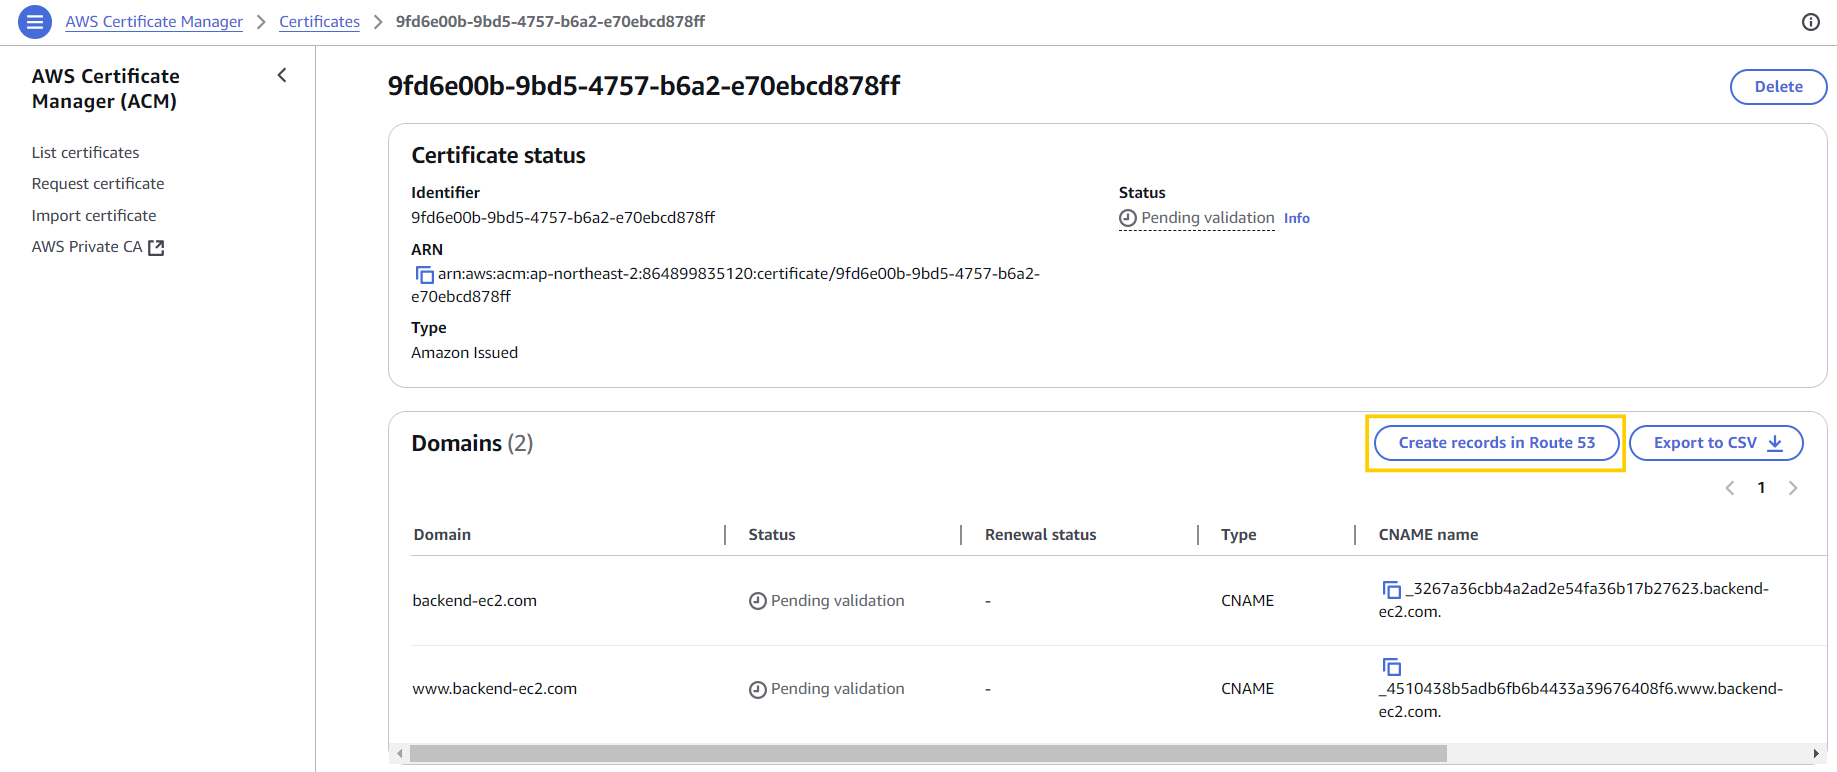
Task: Click the CNAME name column header
Action: tap(1428, 535)
